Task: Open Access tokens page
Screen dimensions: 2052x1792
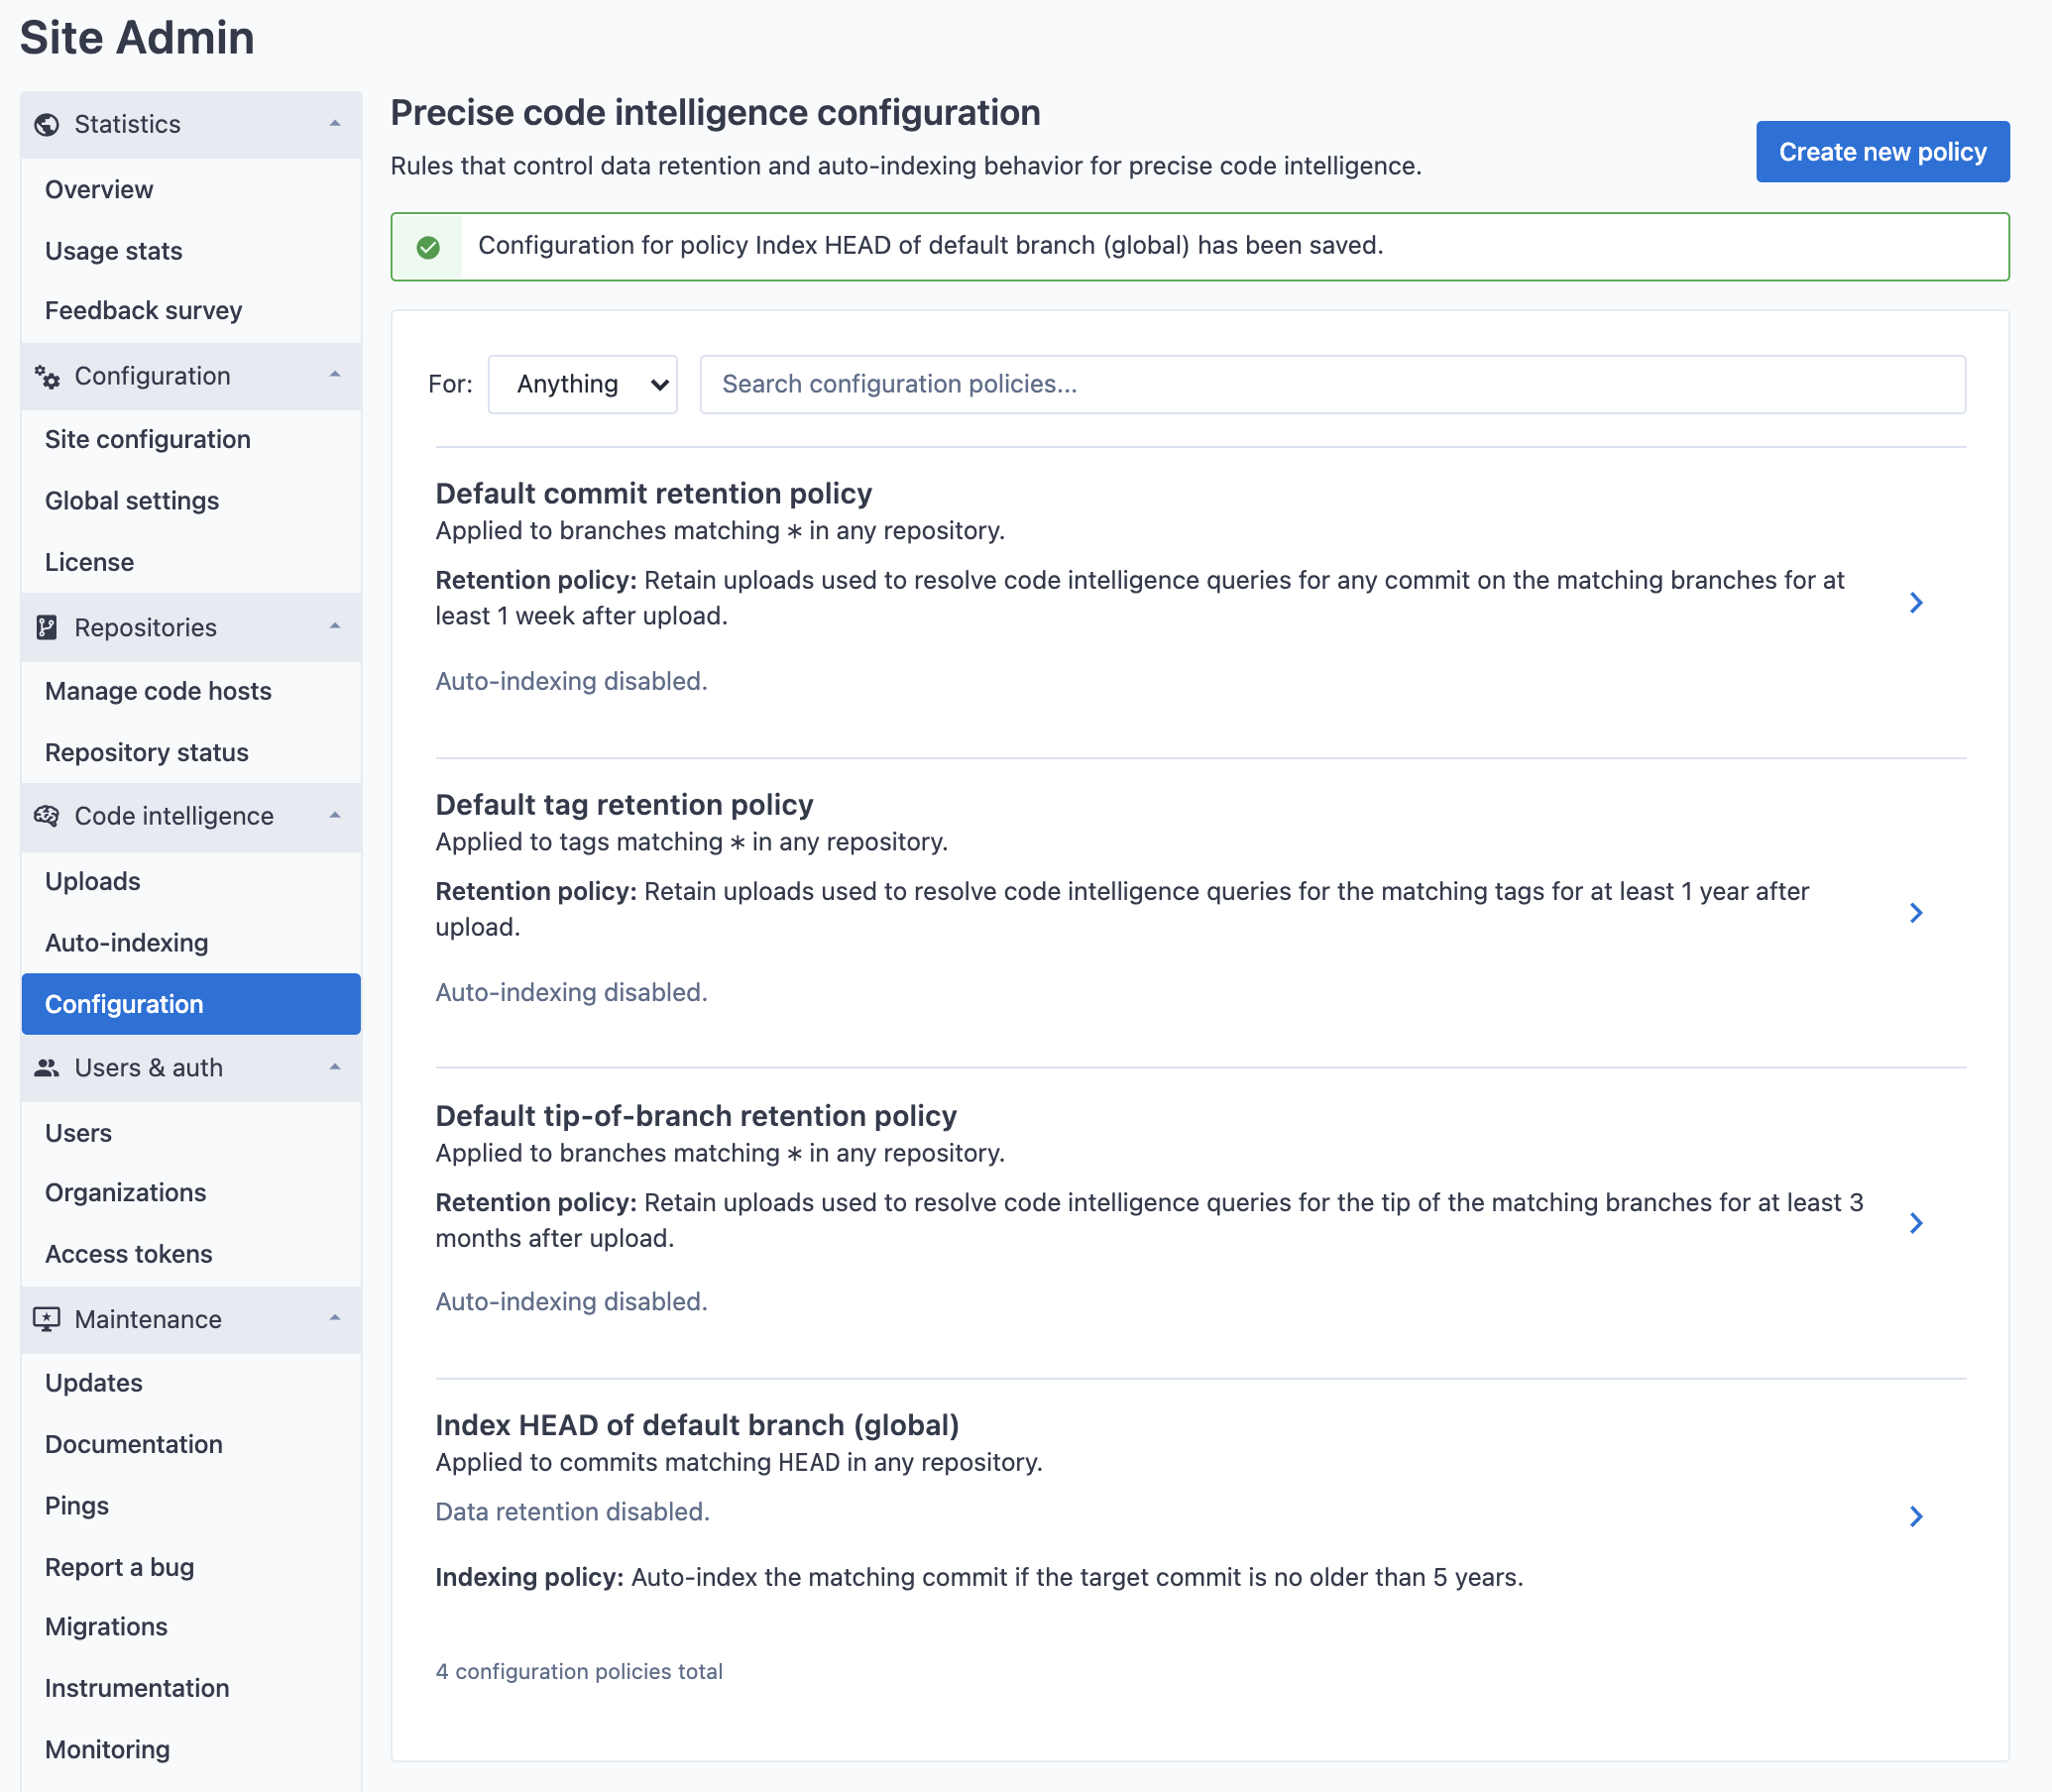Action: pos(129,1254)
